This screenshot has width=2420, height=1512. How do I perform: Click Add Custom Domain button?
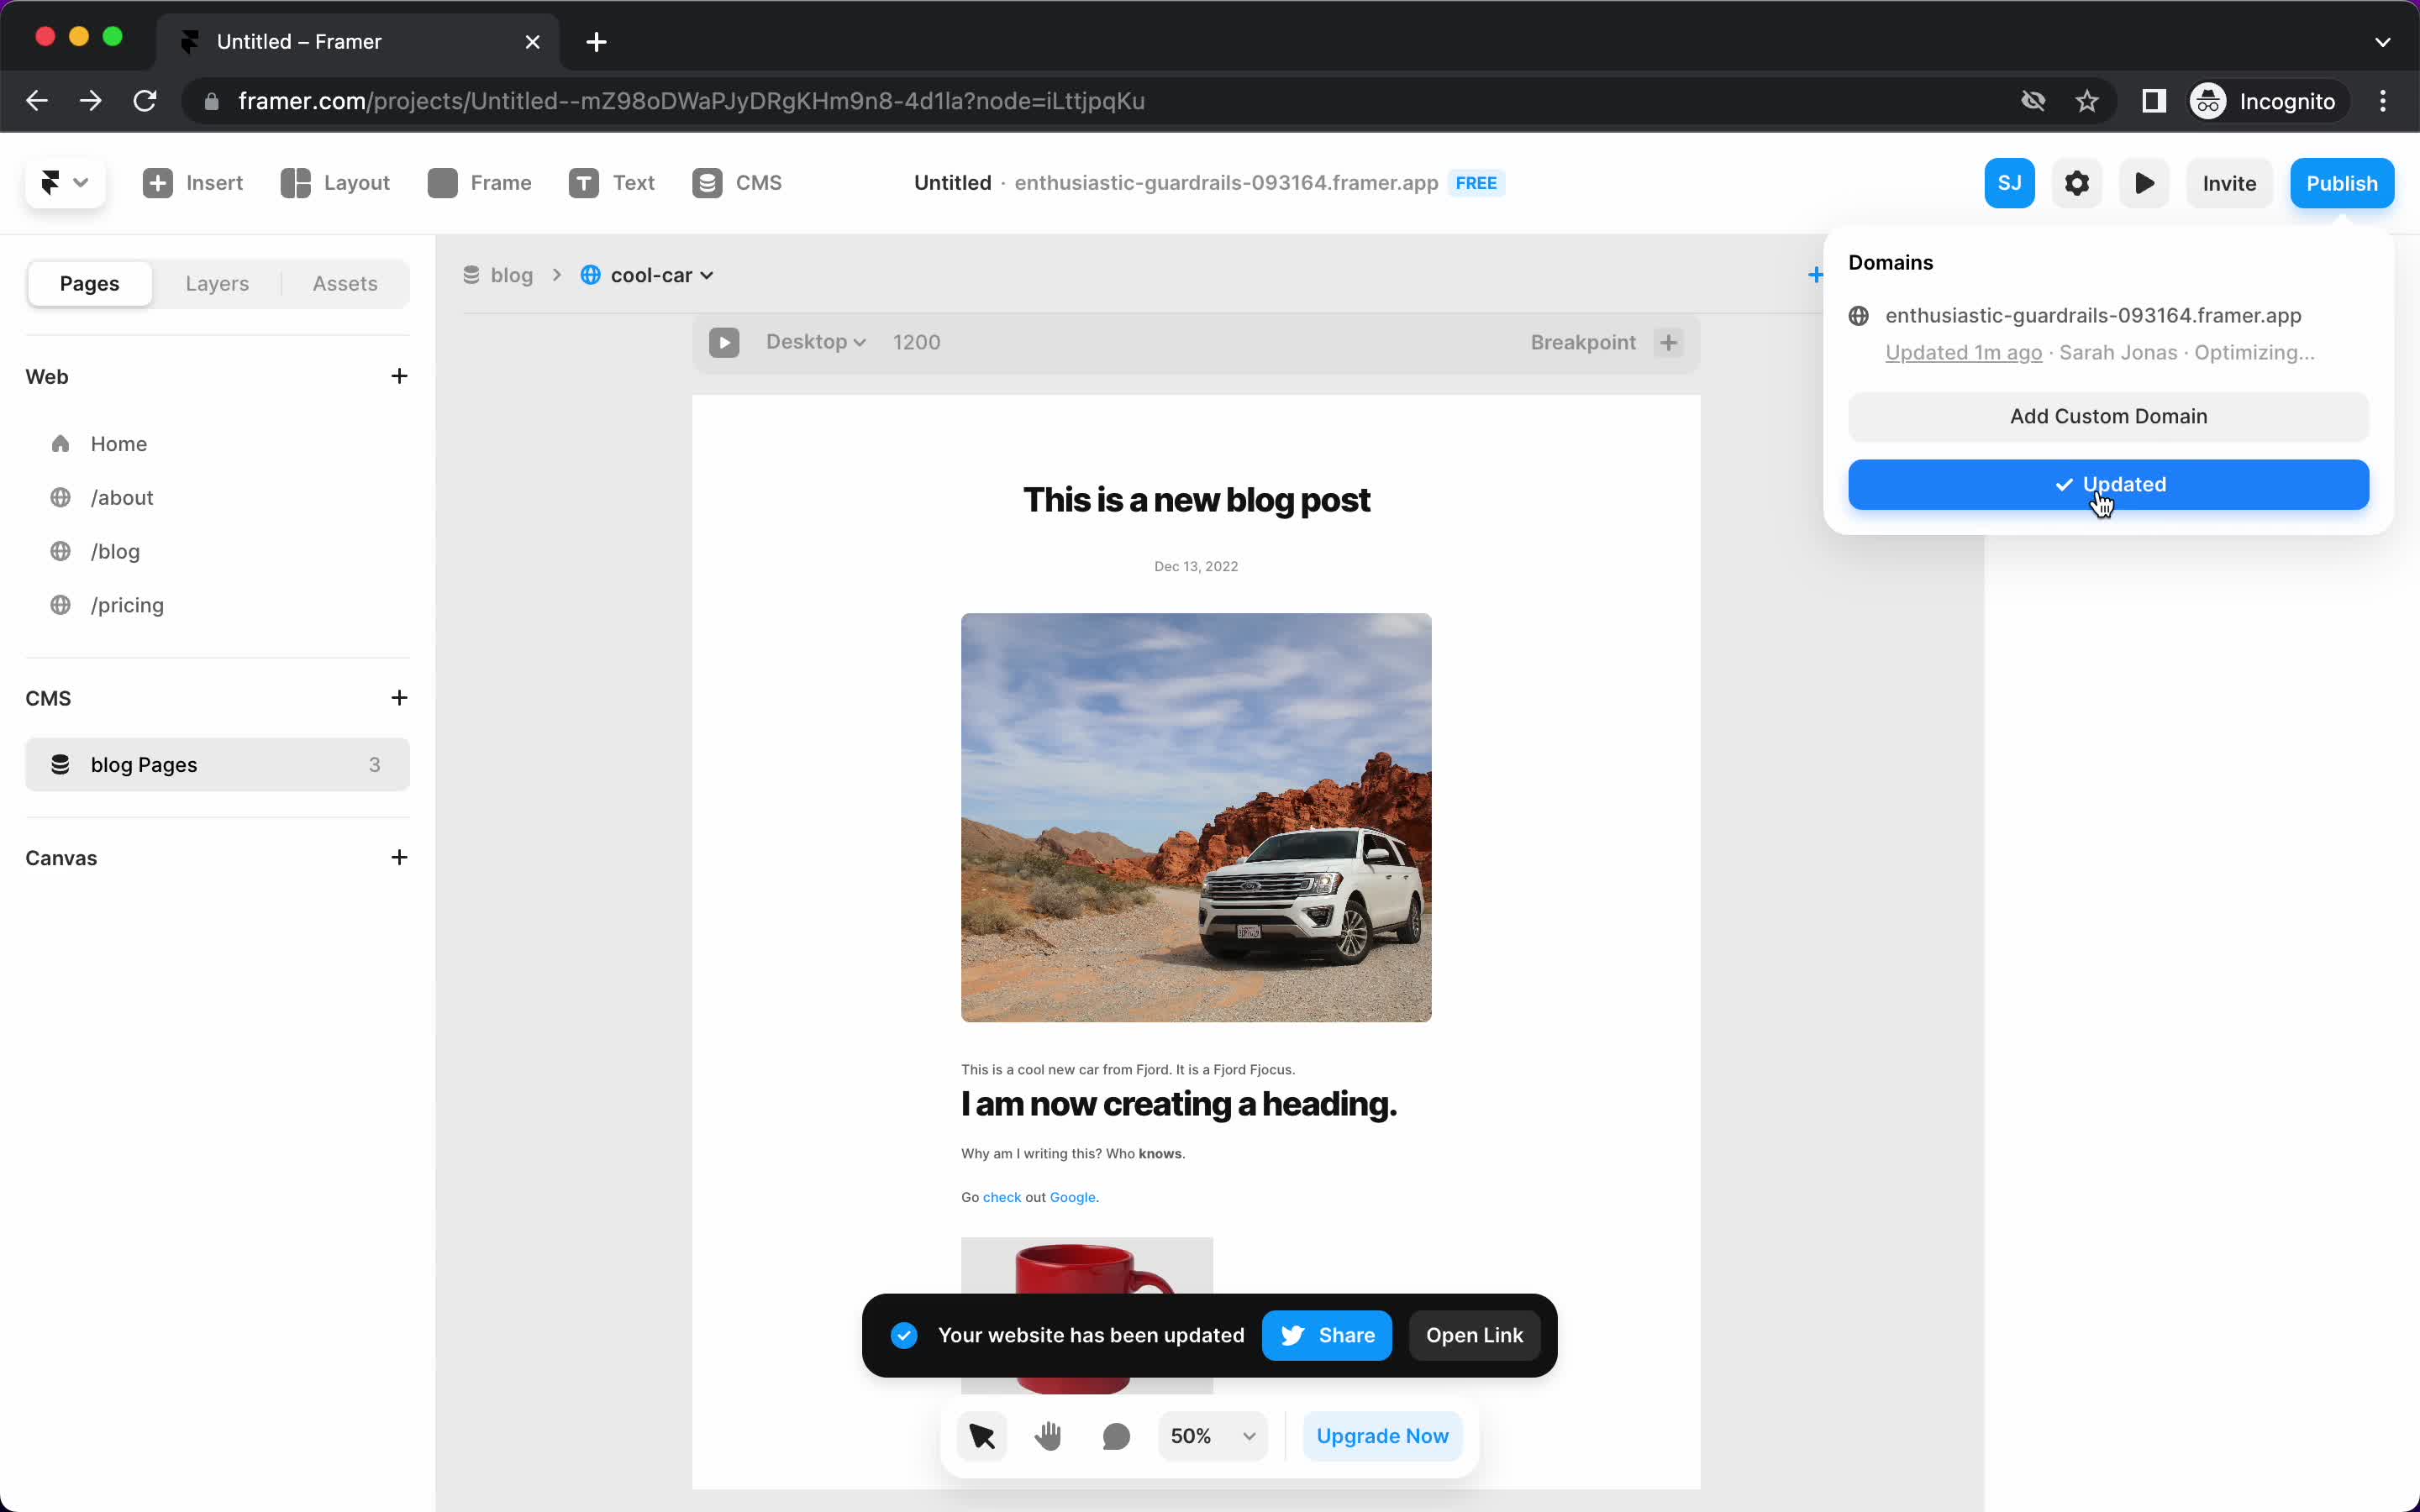click(2108, 417)
